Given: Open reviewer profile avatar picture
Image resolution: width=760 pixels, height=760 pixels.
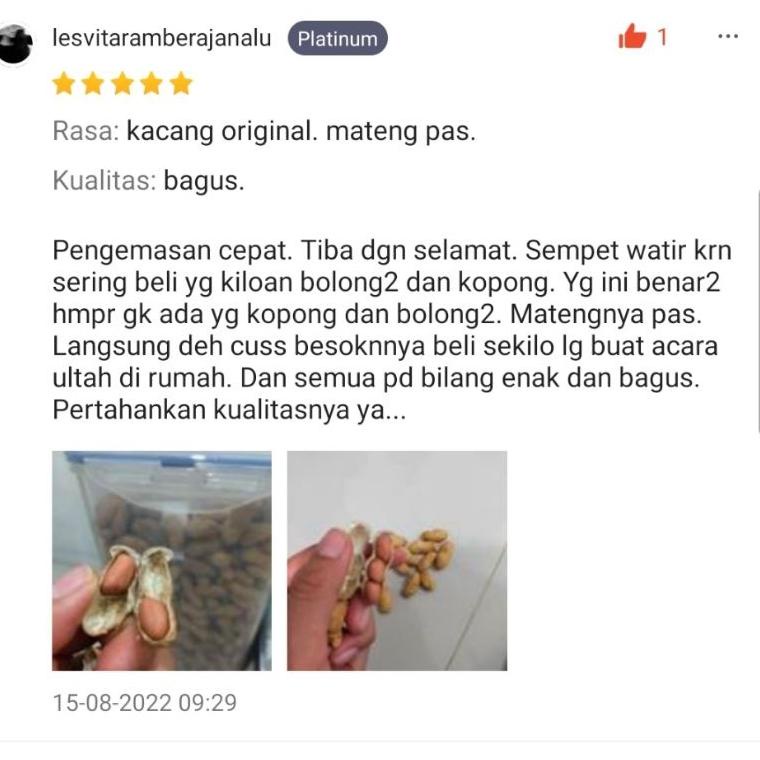Looking at the screenshot, I should click(16, 44).
